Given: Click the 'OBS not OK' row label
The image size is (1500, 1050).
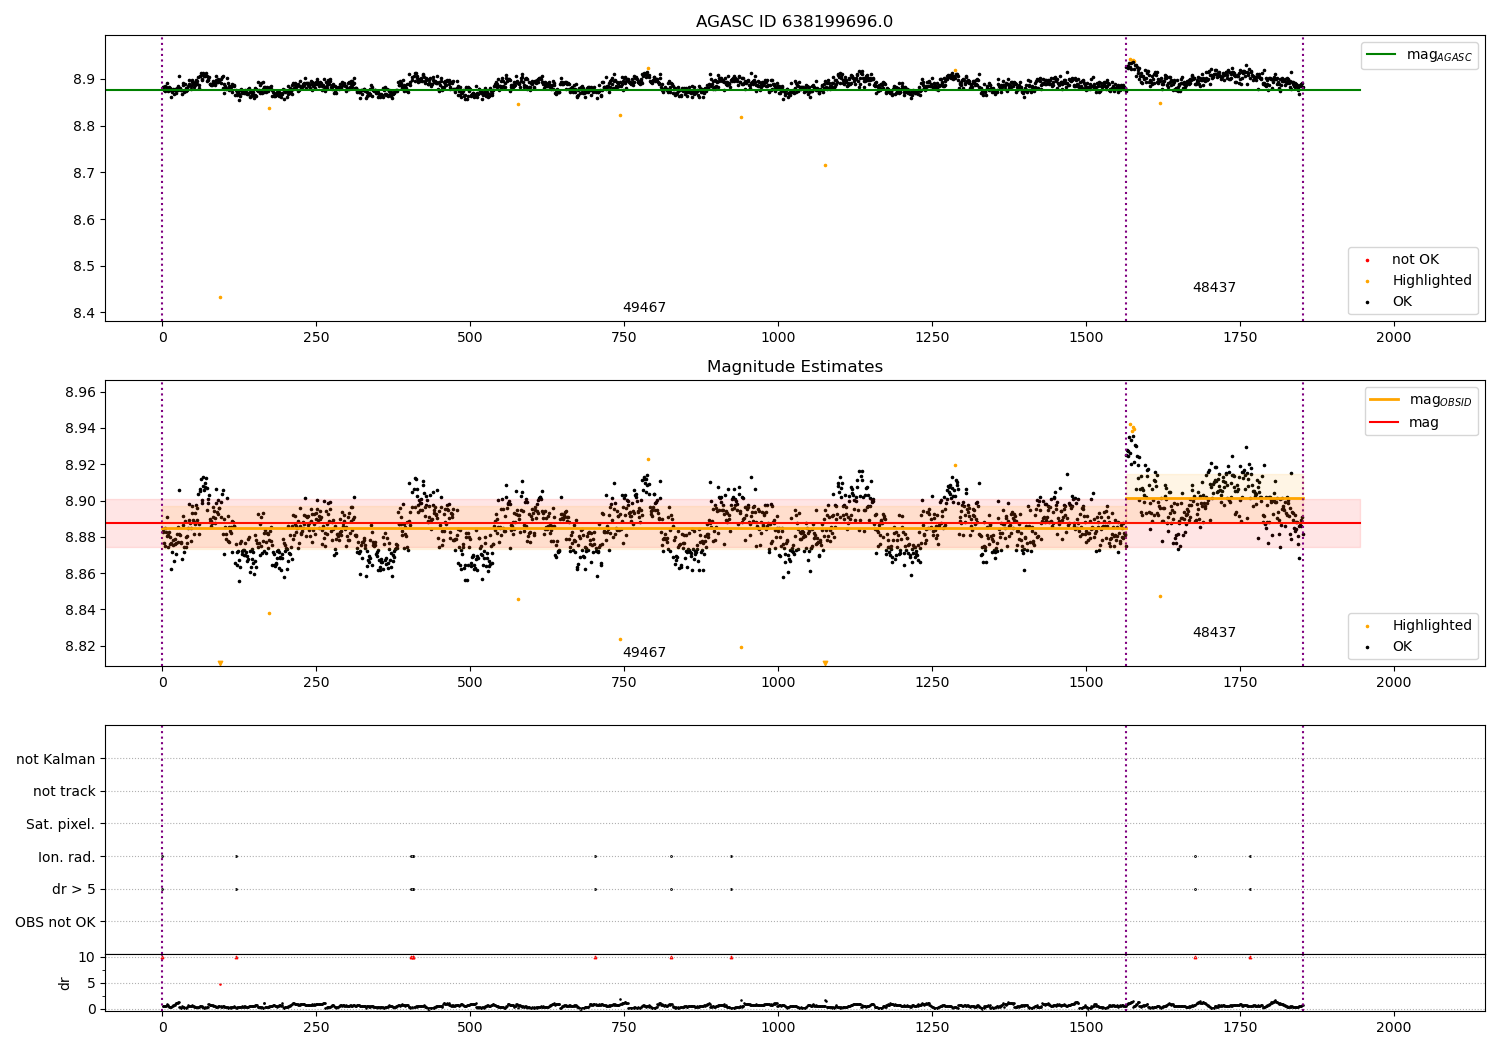Looking at the screenshot, I should [x=55, y=922].
